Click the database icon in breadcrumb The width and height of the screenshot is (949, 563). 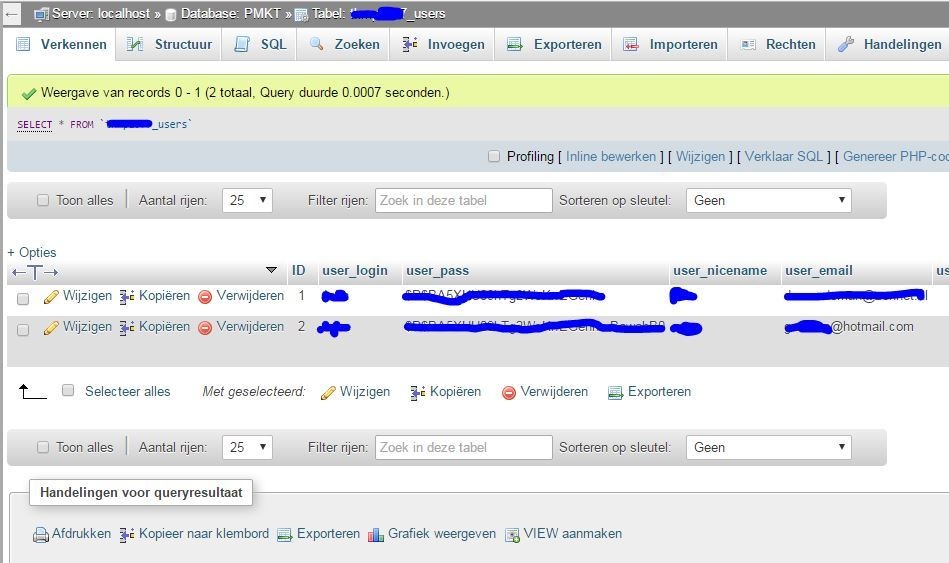tap(171, 15)
